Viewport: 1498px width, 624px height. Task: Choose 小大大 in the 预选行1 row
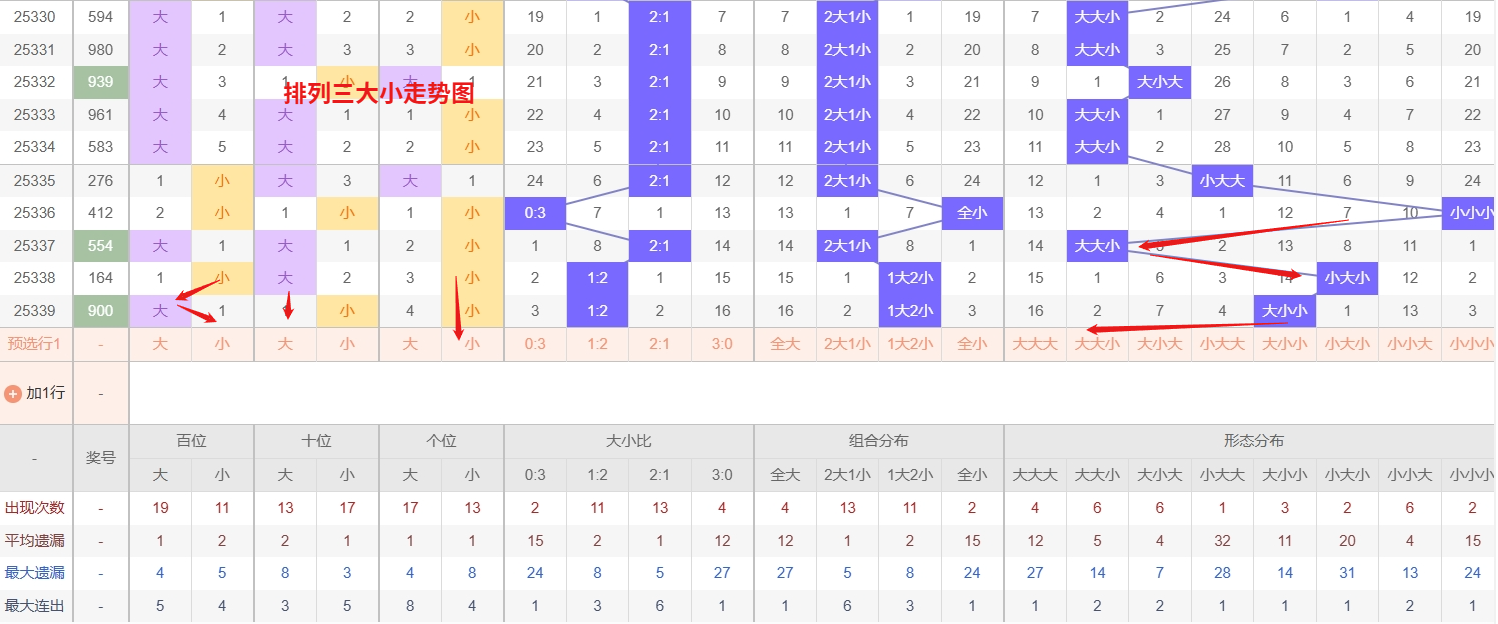click(1222, 344)
